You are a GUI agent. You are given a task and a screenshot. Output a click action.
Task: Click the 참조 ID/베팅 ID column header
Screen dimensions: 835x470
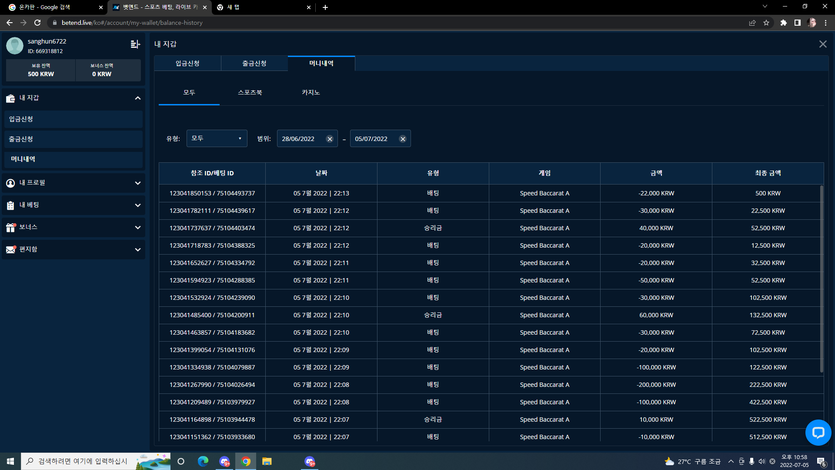pyautogui.click(x=212, y=173)
